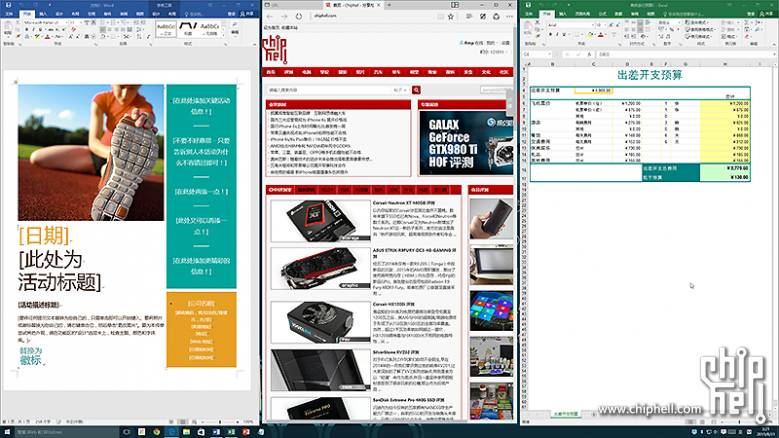Click the Edge address bar

click(373, 16)
